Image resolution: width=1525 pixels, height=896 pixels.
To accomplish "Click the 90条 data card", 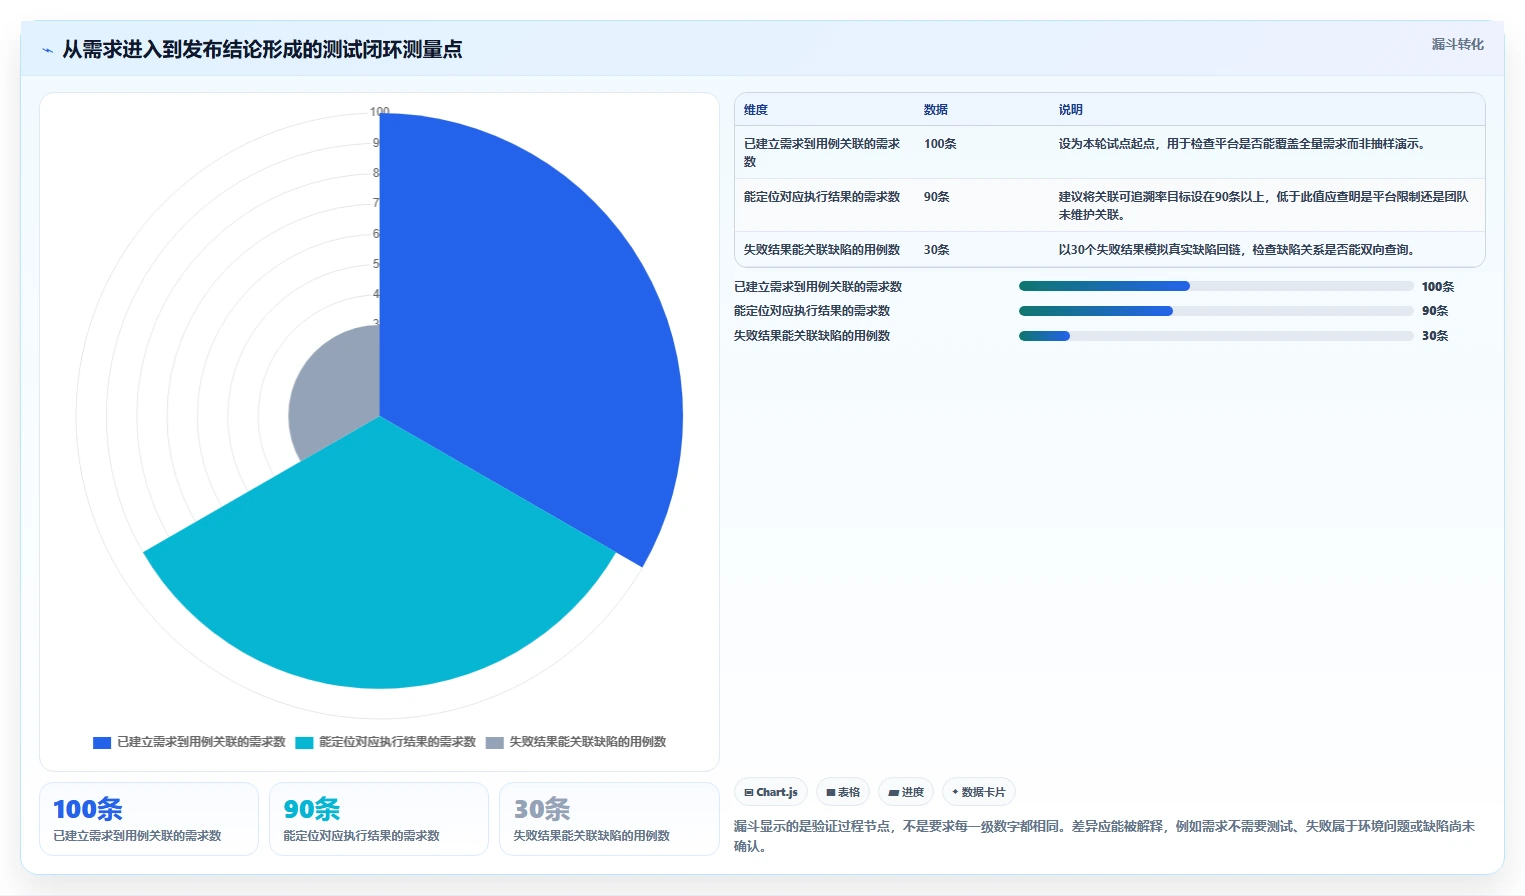I will pos(379,819).
